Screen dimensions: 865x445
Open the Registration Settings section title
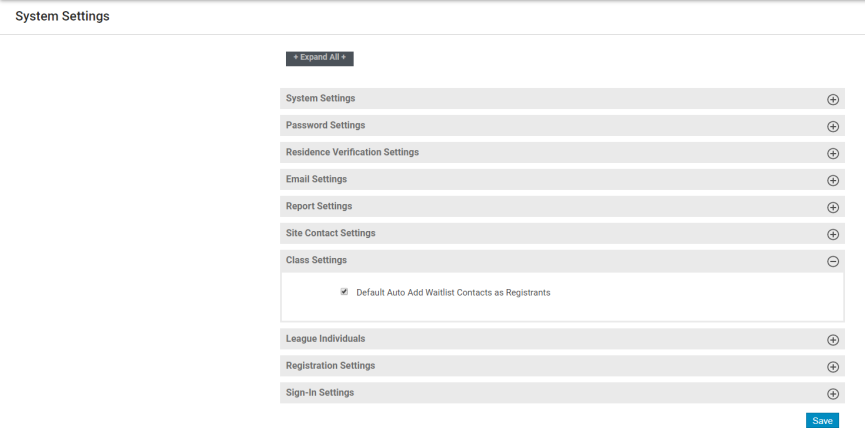tap(330, 366)
